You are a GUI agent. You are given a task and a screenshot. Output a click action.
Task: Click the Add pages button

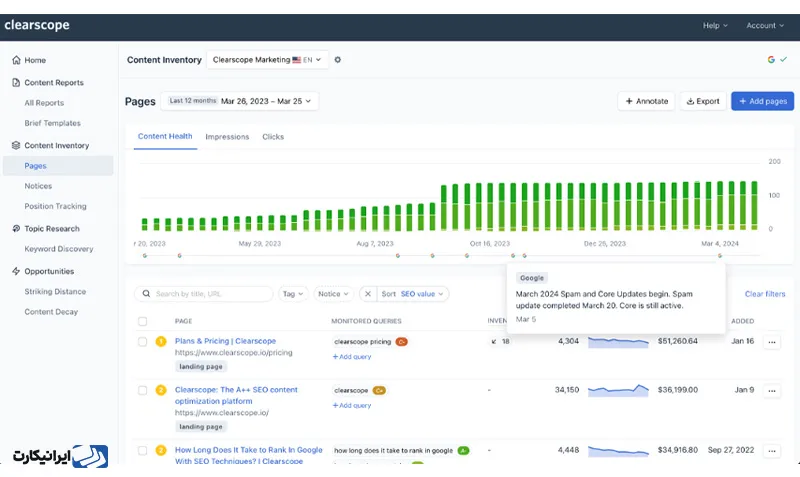click(x=762, y=101)
